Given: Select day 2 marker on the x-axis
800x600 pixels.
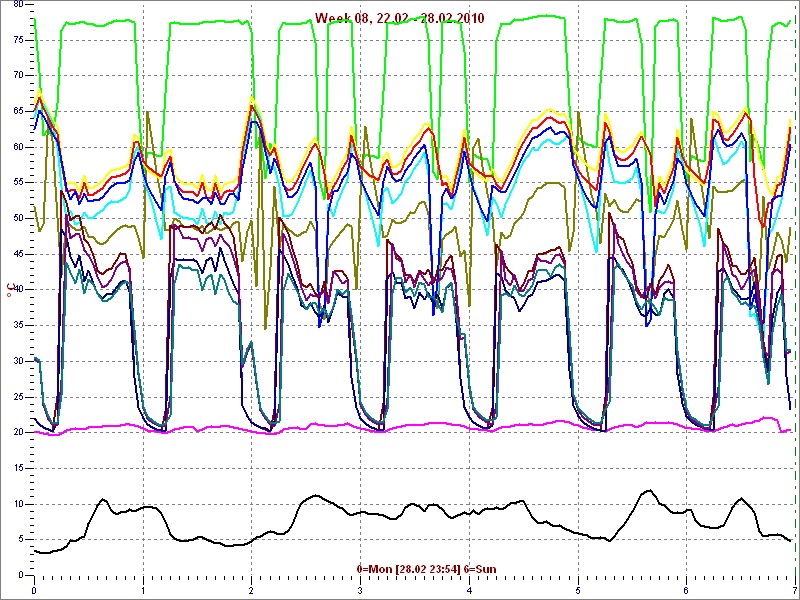Looking at the screenshot, I should click(x=251, y=590).
